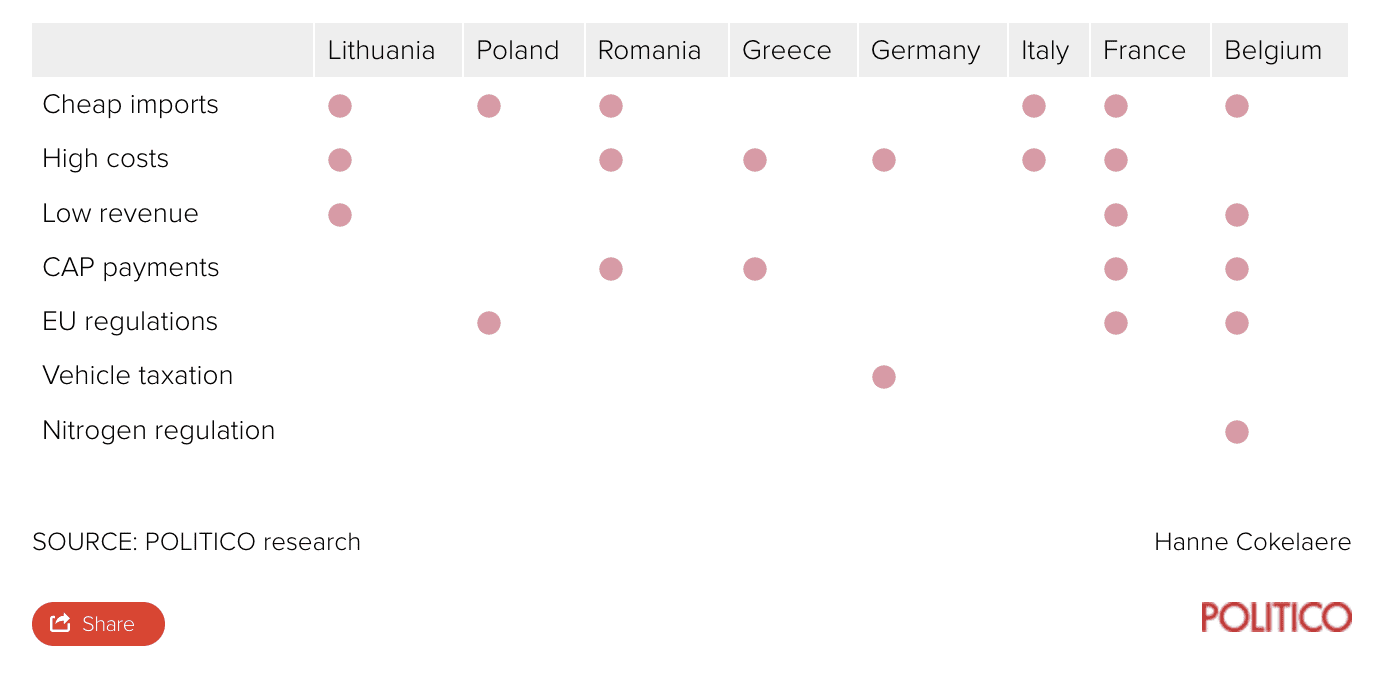
Task: Click the Cheap imports row label
Action: 130,105
